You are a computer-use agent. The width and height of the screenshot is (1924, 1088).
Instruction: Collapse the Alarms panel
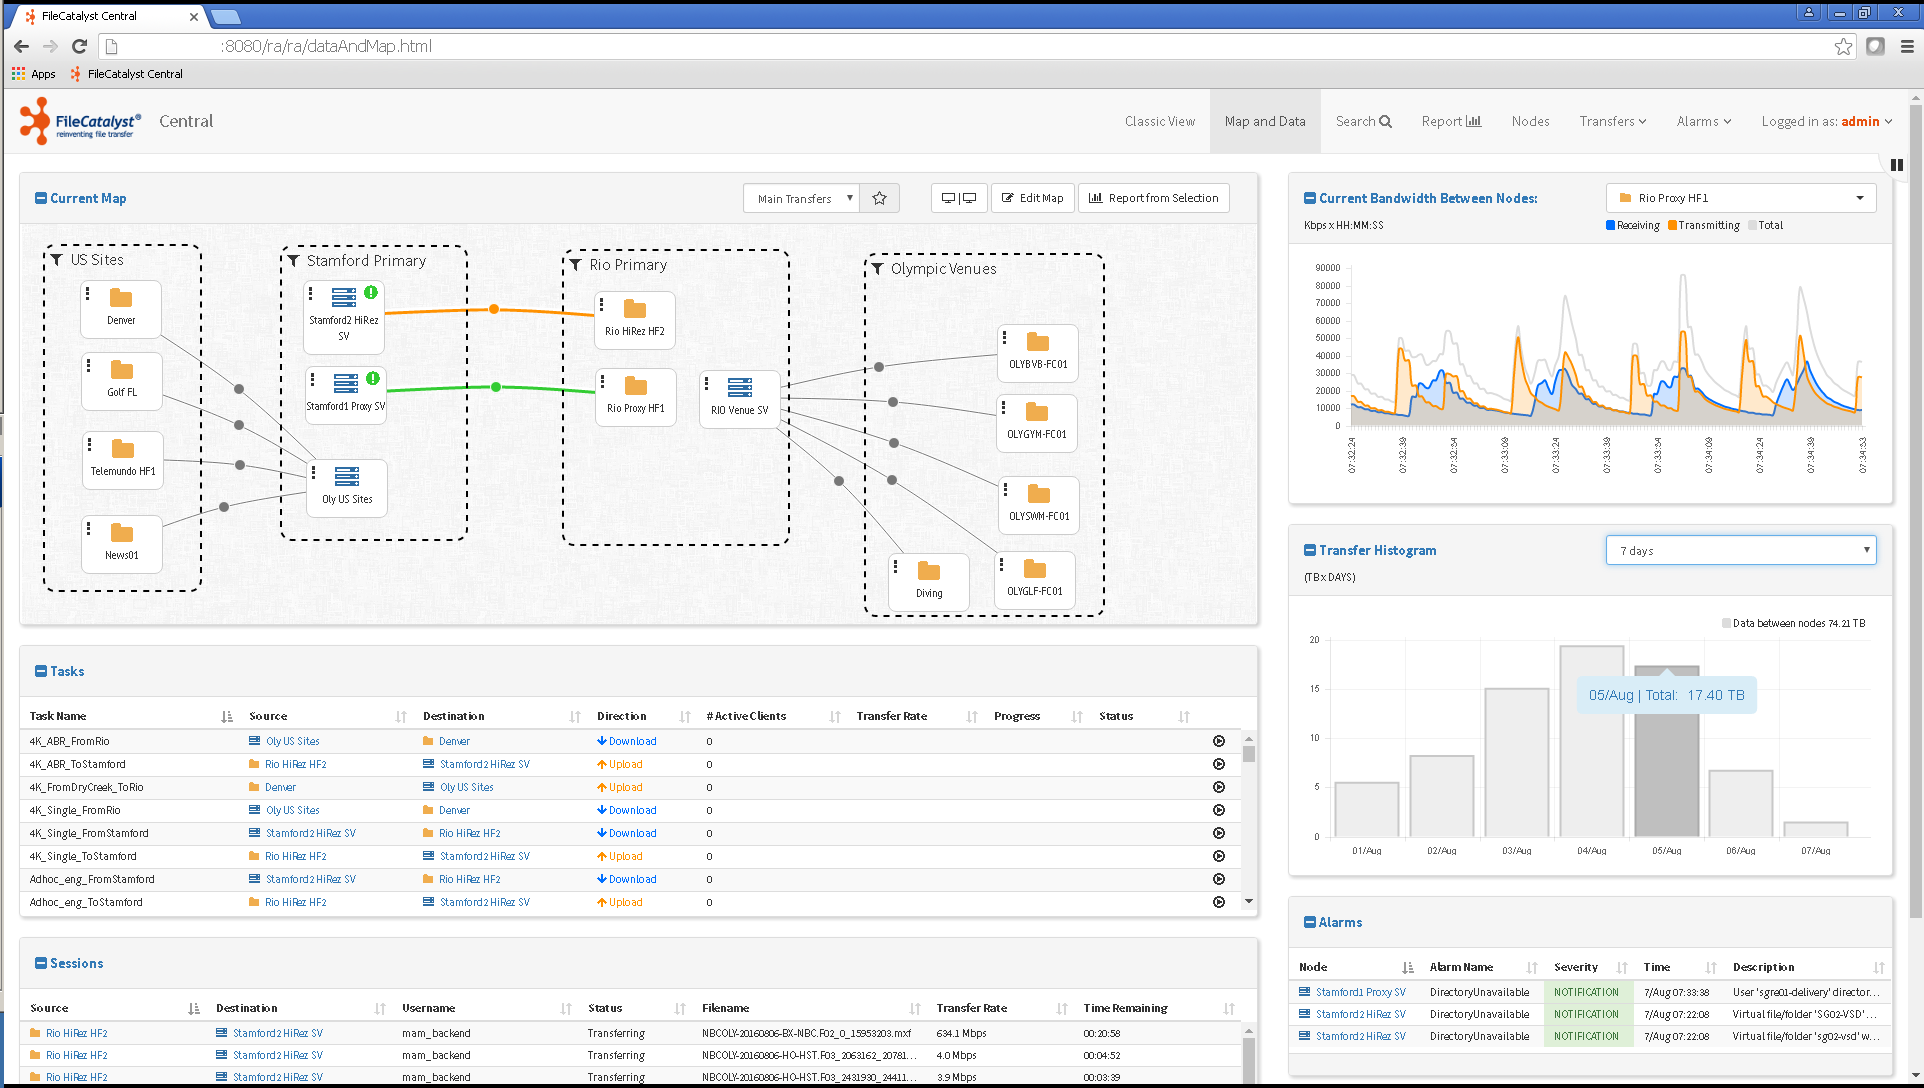(1310, 922)
